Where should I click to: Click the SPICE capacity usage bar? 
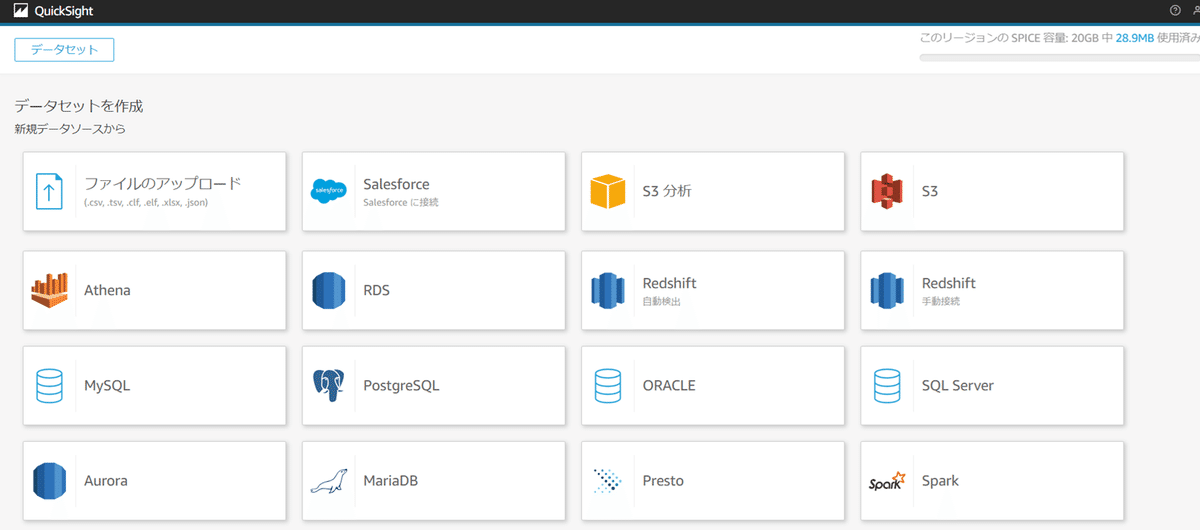pos(1059,58)
